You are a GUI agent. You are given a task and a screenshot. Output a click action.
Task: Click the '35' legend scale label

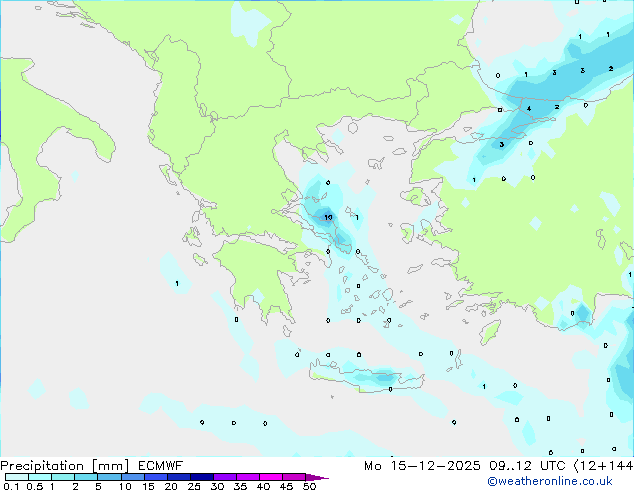(x=240, y=486)
